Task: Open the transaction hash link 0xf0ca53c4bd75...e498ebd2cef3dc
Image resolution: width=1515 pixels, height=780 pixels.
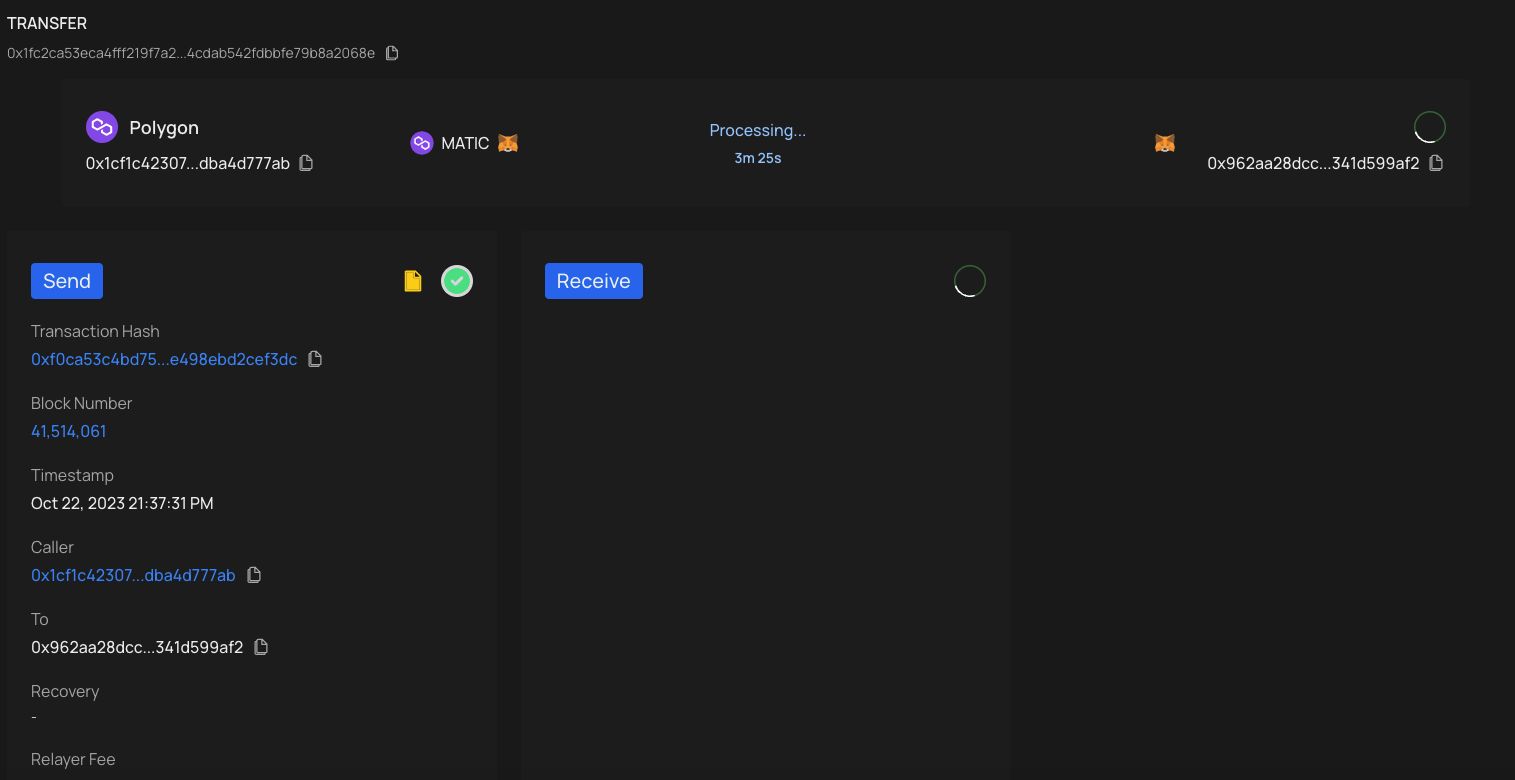Action: point(164,359)
